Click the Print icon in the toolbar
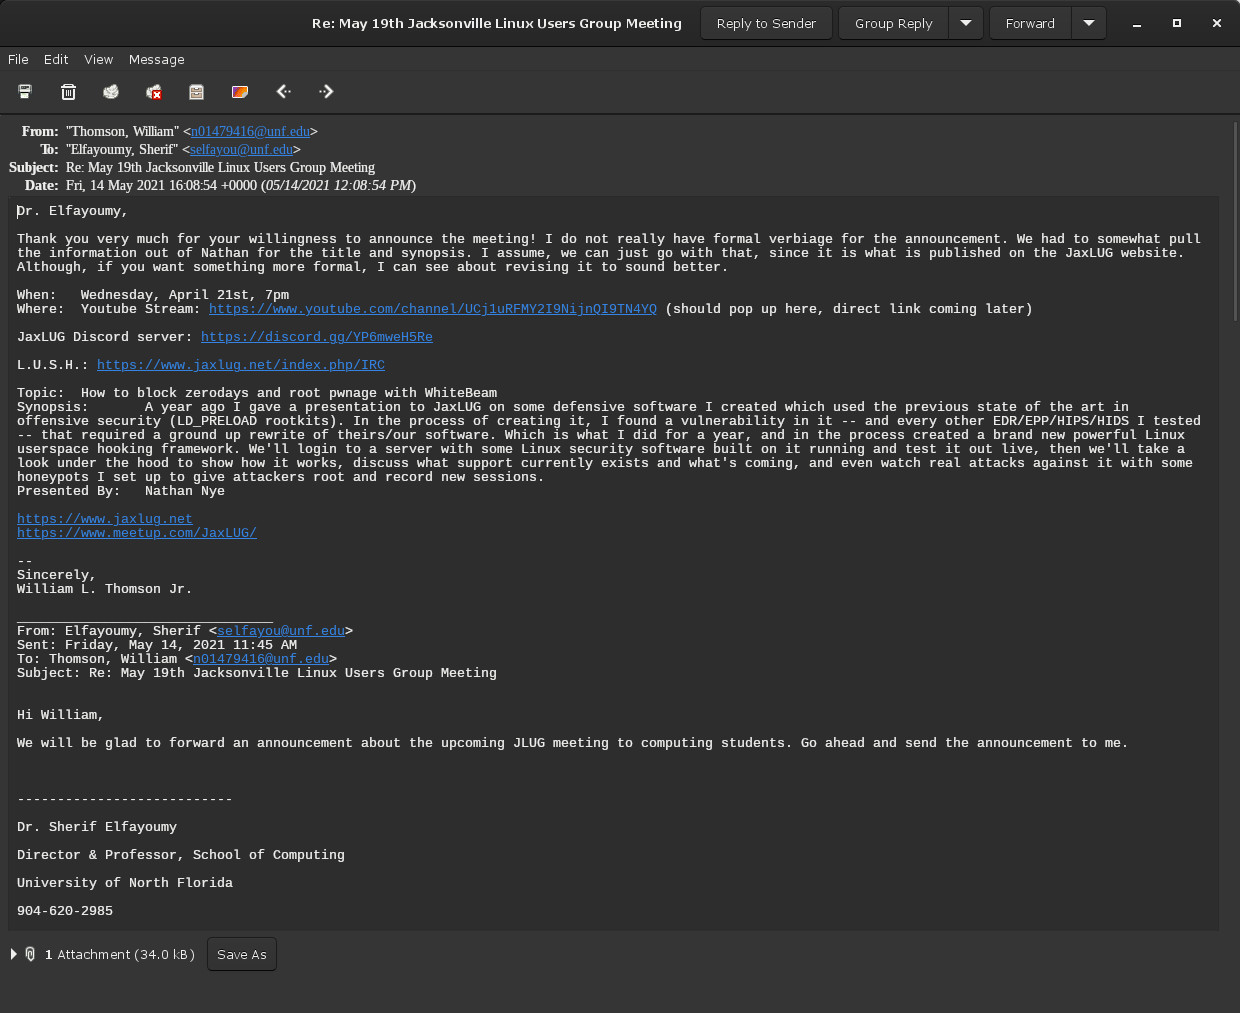Viewport: 1240px width, 1013px height. (25, 92)
